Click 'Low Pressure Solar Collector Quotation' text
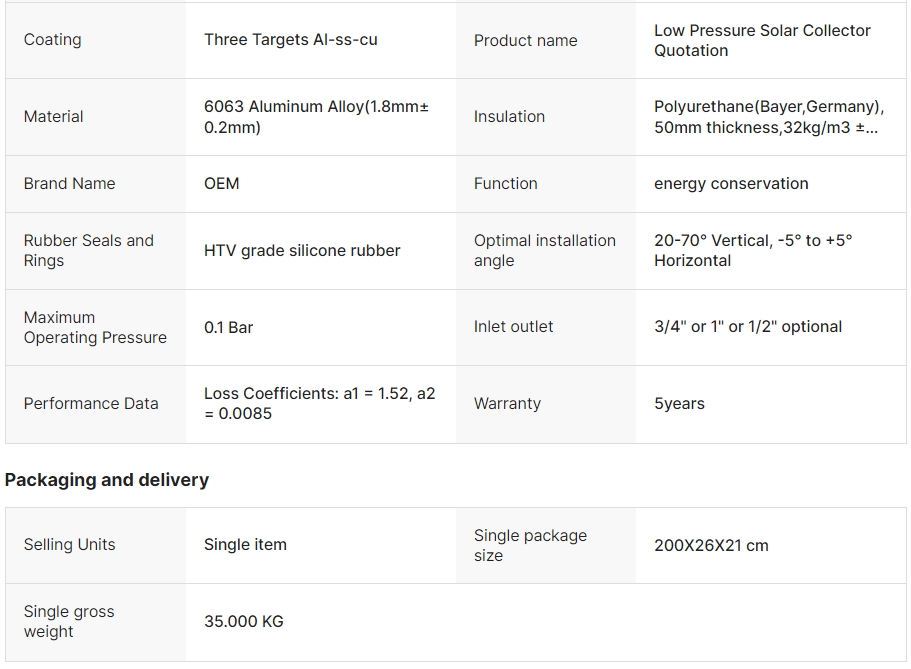 pyautogui.click(x=762, y=40)
